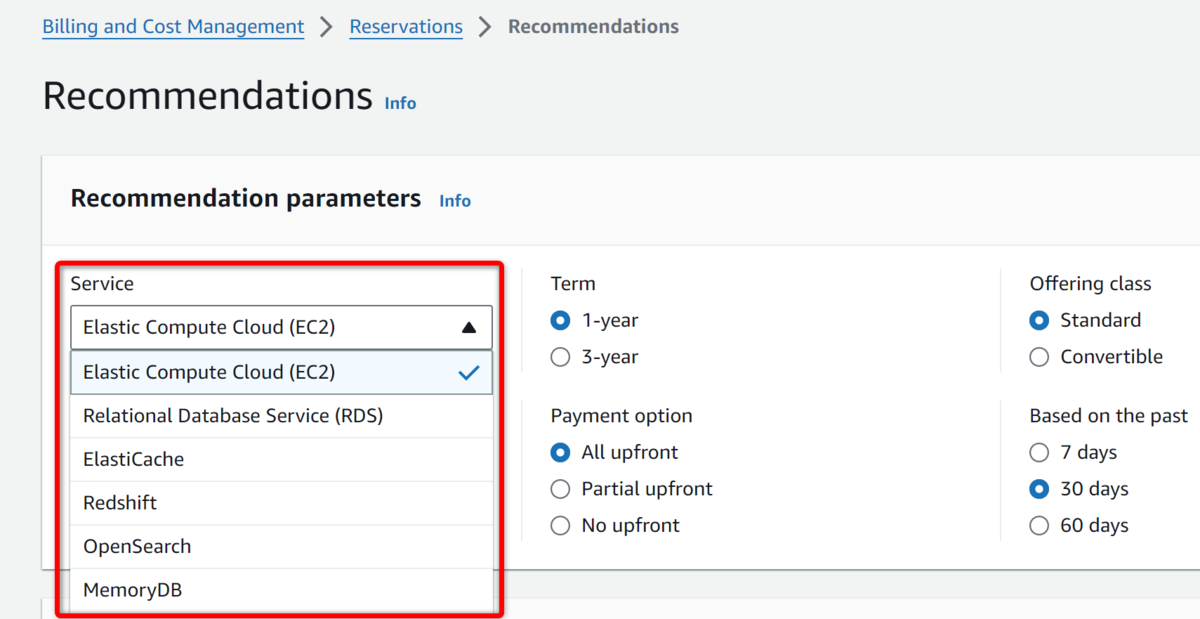Choose Elastic Compute Cloud (EC2) in list

coord(281,372)
